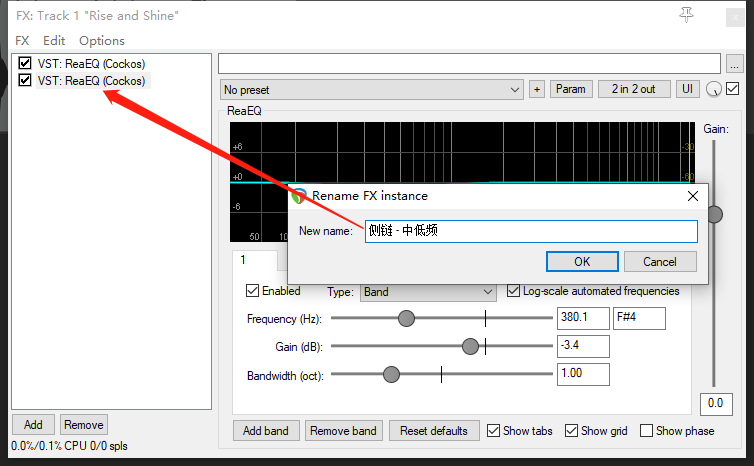Click the Add FX button
This screenshot has height=466, width=754.
(33, 425)
